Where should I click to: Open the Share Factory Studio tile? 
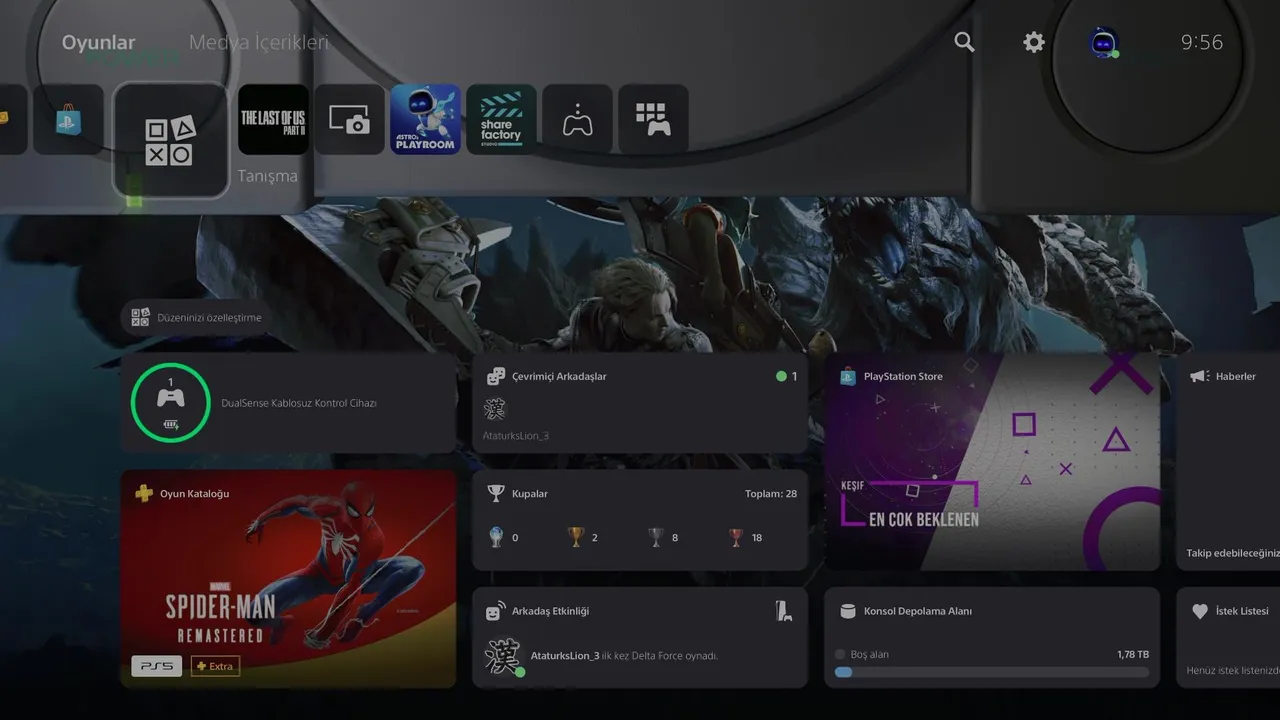pyautogui.click(x=501, y=119)
